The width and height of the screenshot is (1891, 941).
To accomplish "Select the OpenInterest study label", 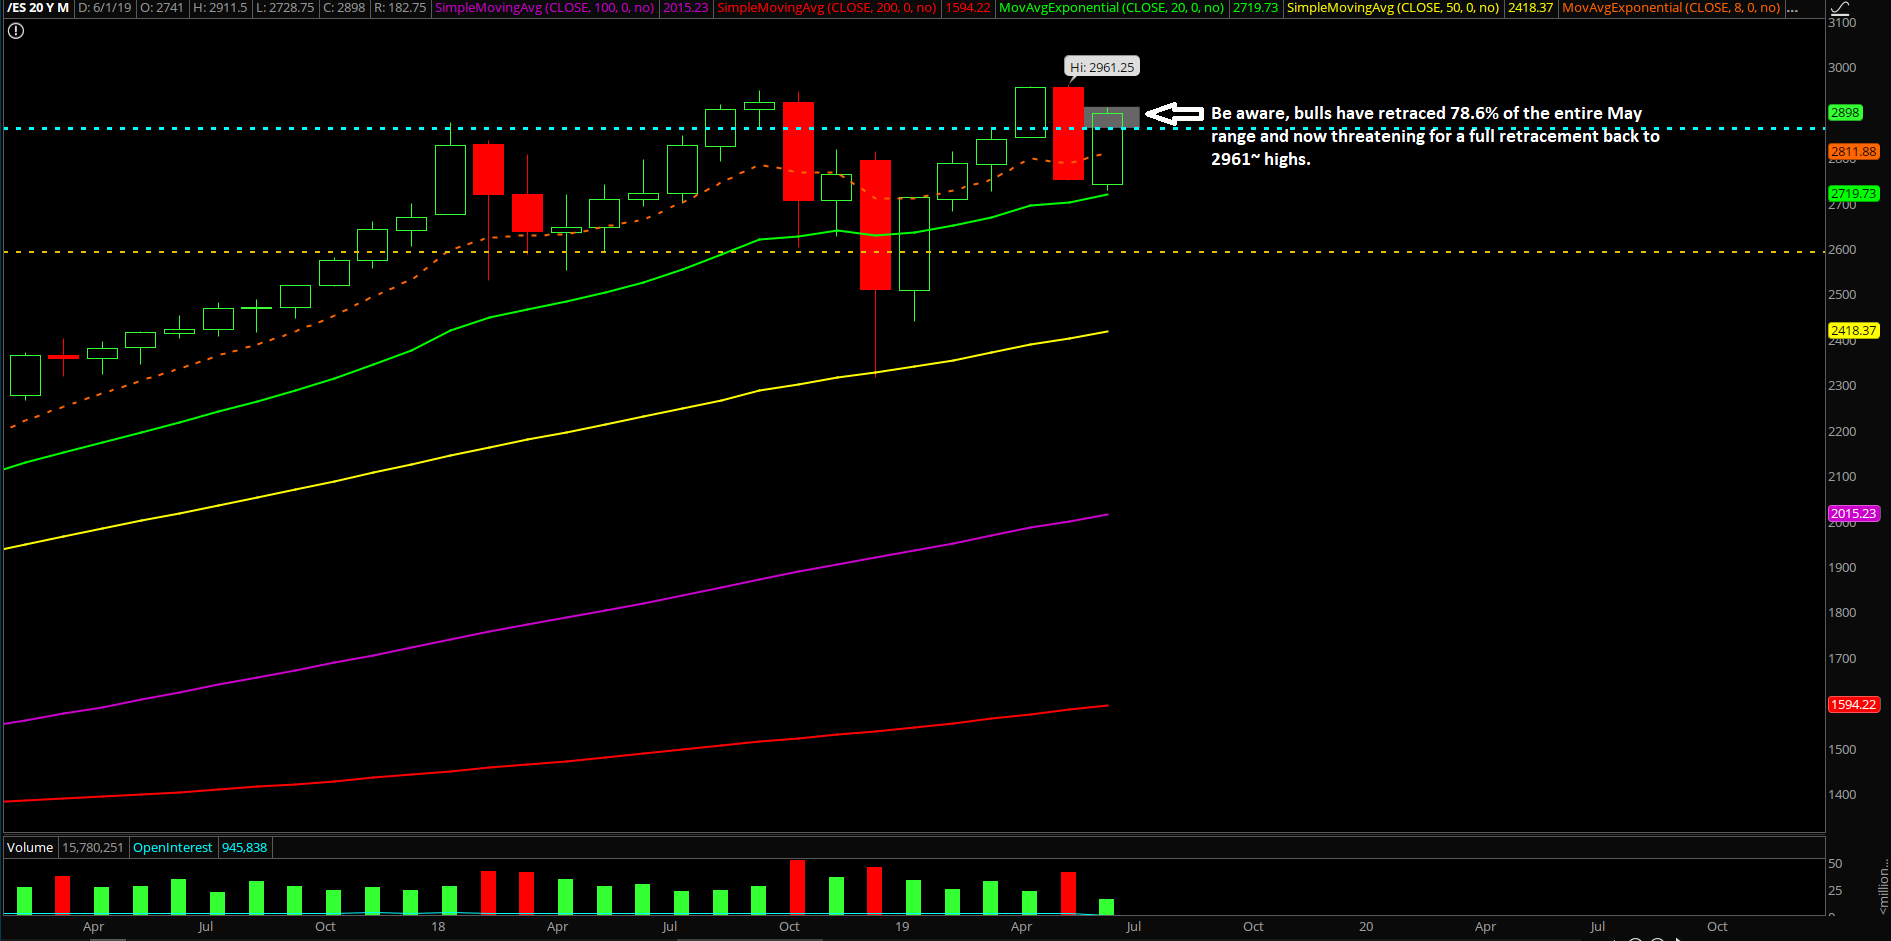I will 172,848.
